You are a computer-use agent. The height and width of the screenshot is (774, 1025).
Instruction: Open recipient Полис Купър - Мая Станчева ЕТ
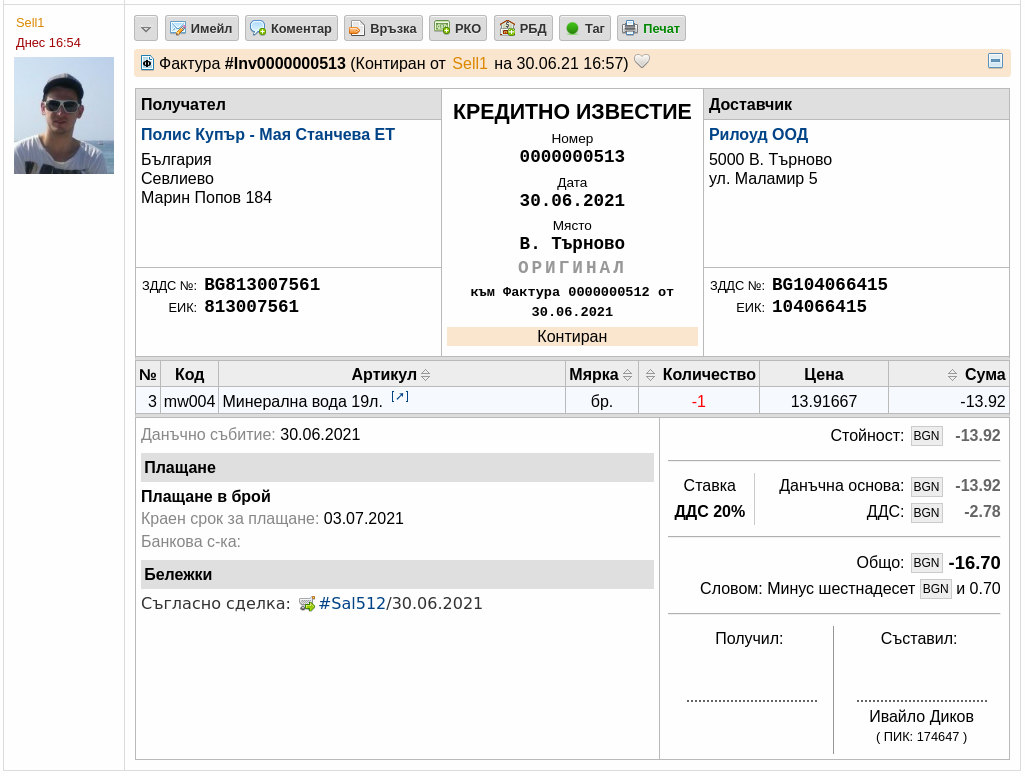(268, 135)
